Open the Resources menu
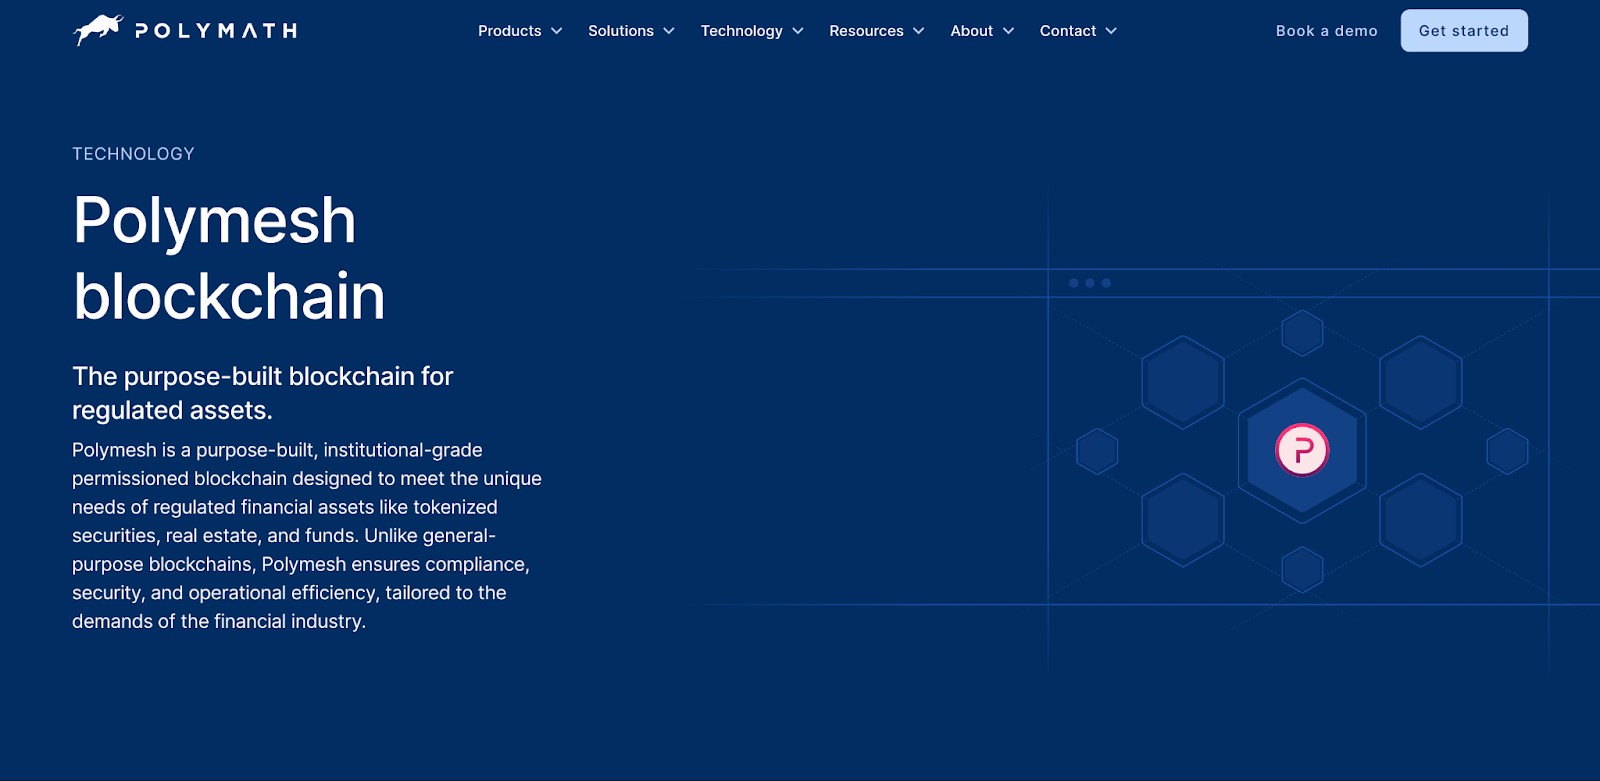1600x781 pixels. (877, 31)
